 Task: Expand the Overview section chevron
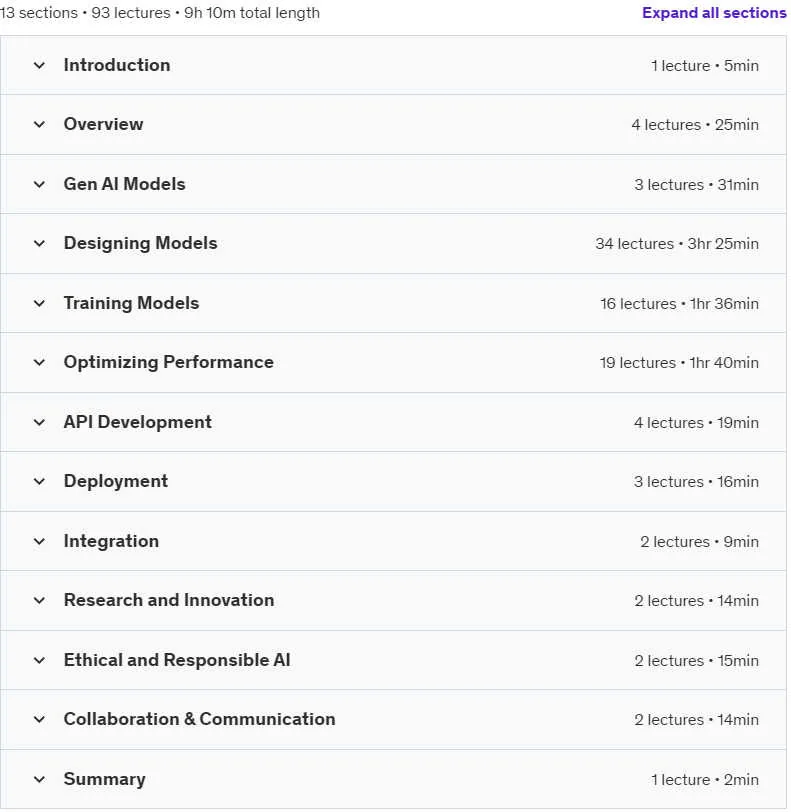(x=39, y=125)
